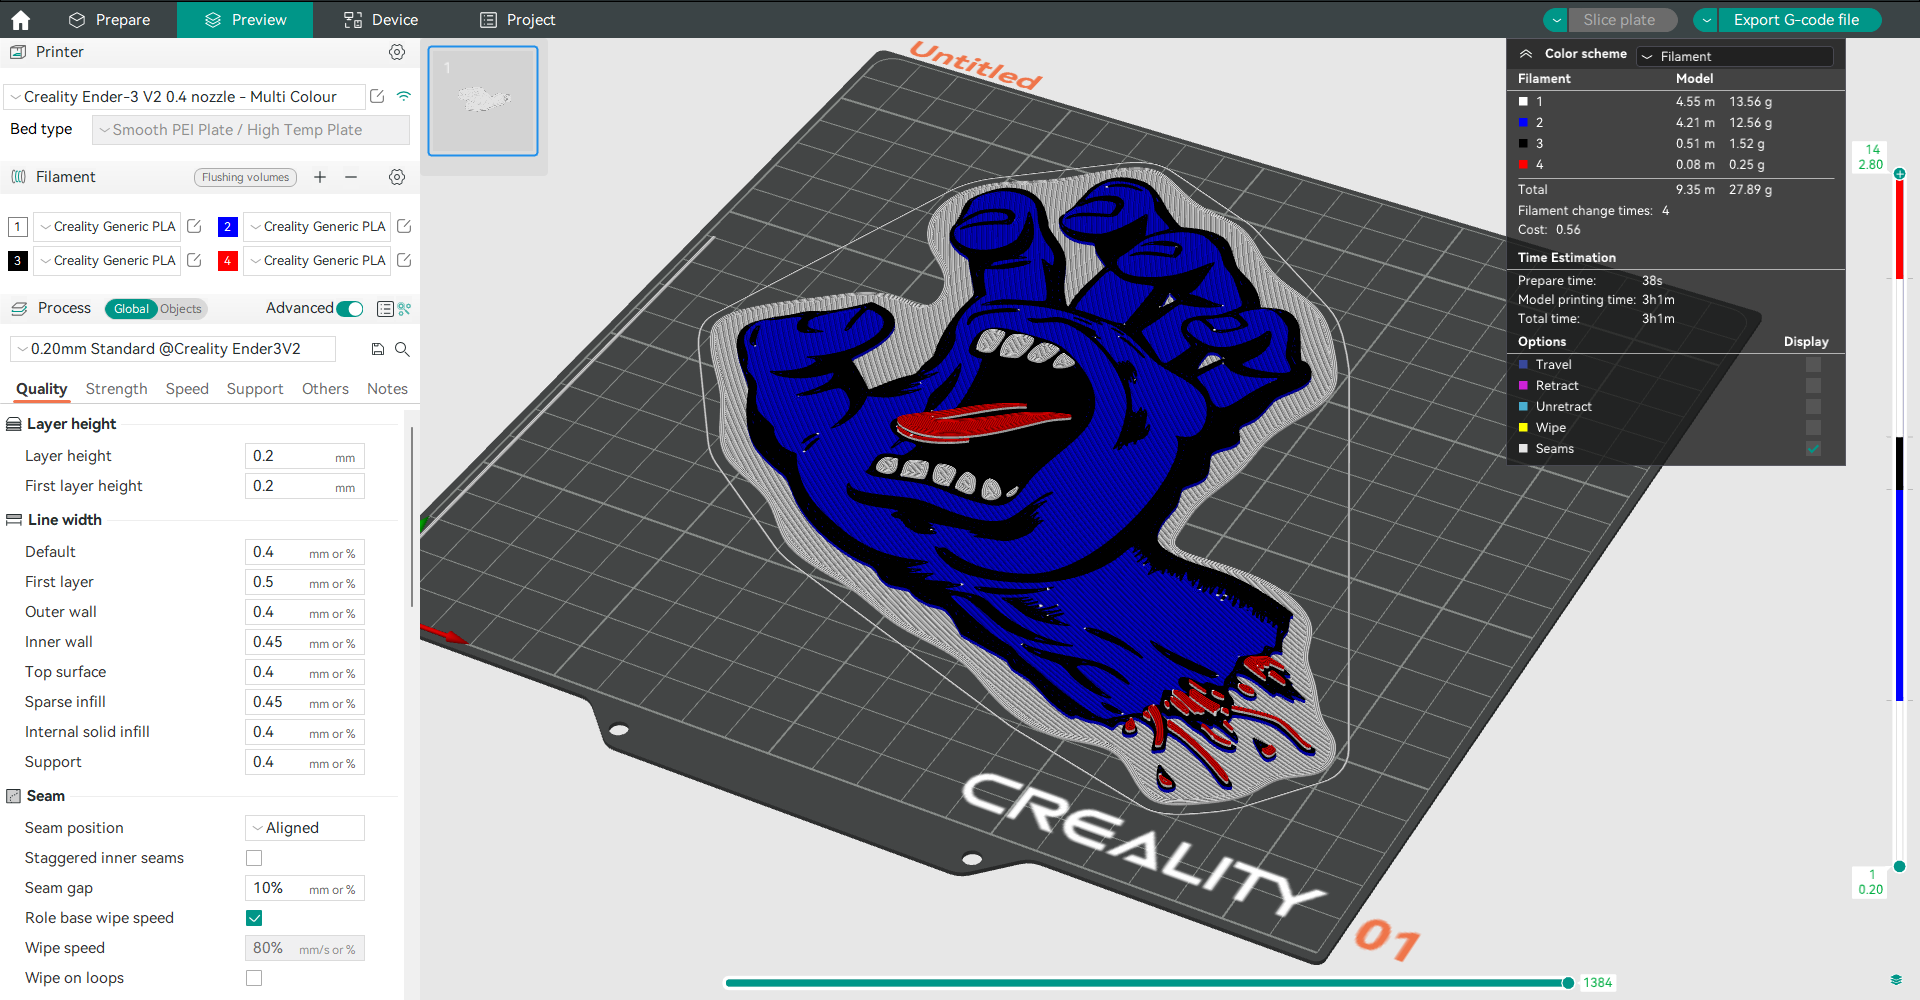The height and width of the screenshot is (1000, 1920).
Task: Open filament settings gear icon
Action: (397, 177)
